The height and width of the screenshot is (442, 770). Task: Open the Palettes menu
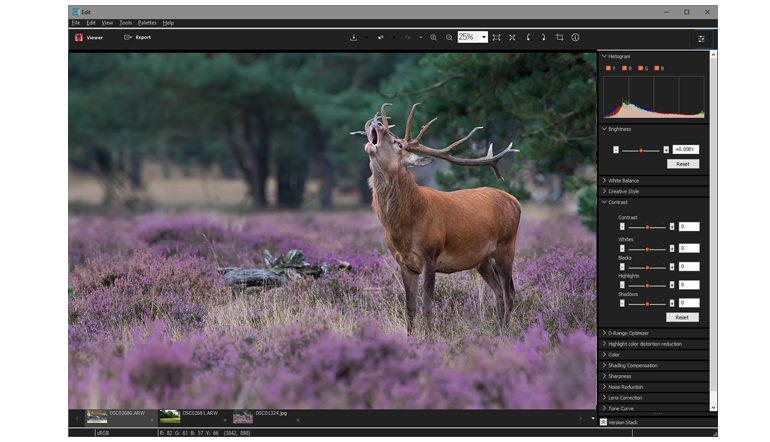[x=147, y=22]
